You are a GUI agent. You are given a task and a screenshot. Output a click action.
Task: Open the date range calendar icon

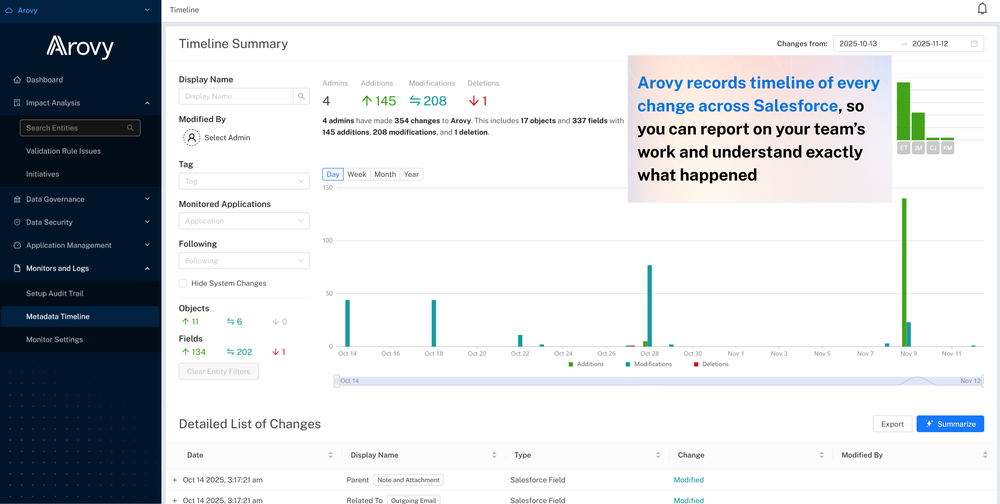[x=974, y=44]
